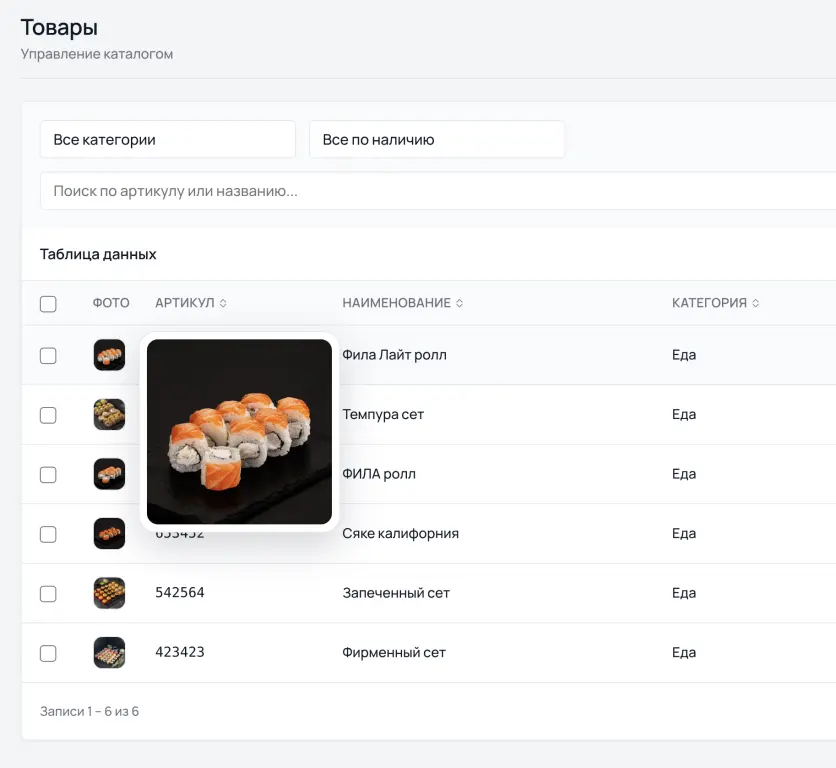Click sort arrows next to Наименование
836x768 pixels.
pos(459,303)
